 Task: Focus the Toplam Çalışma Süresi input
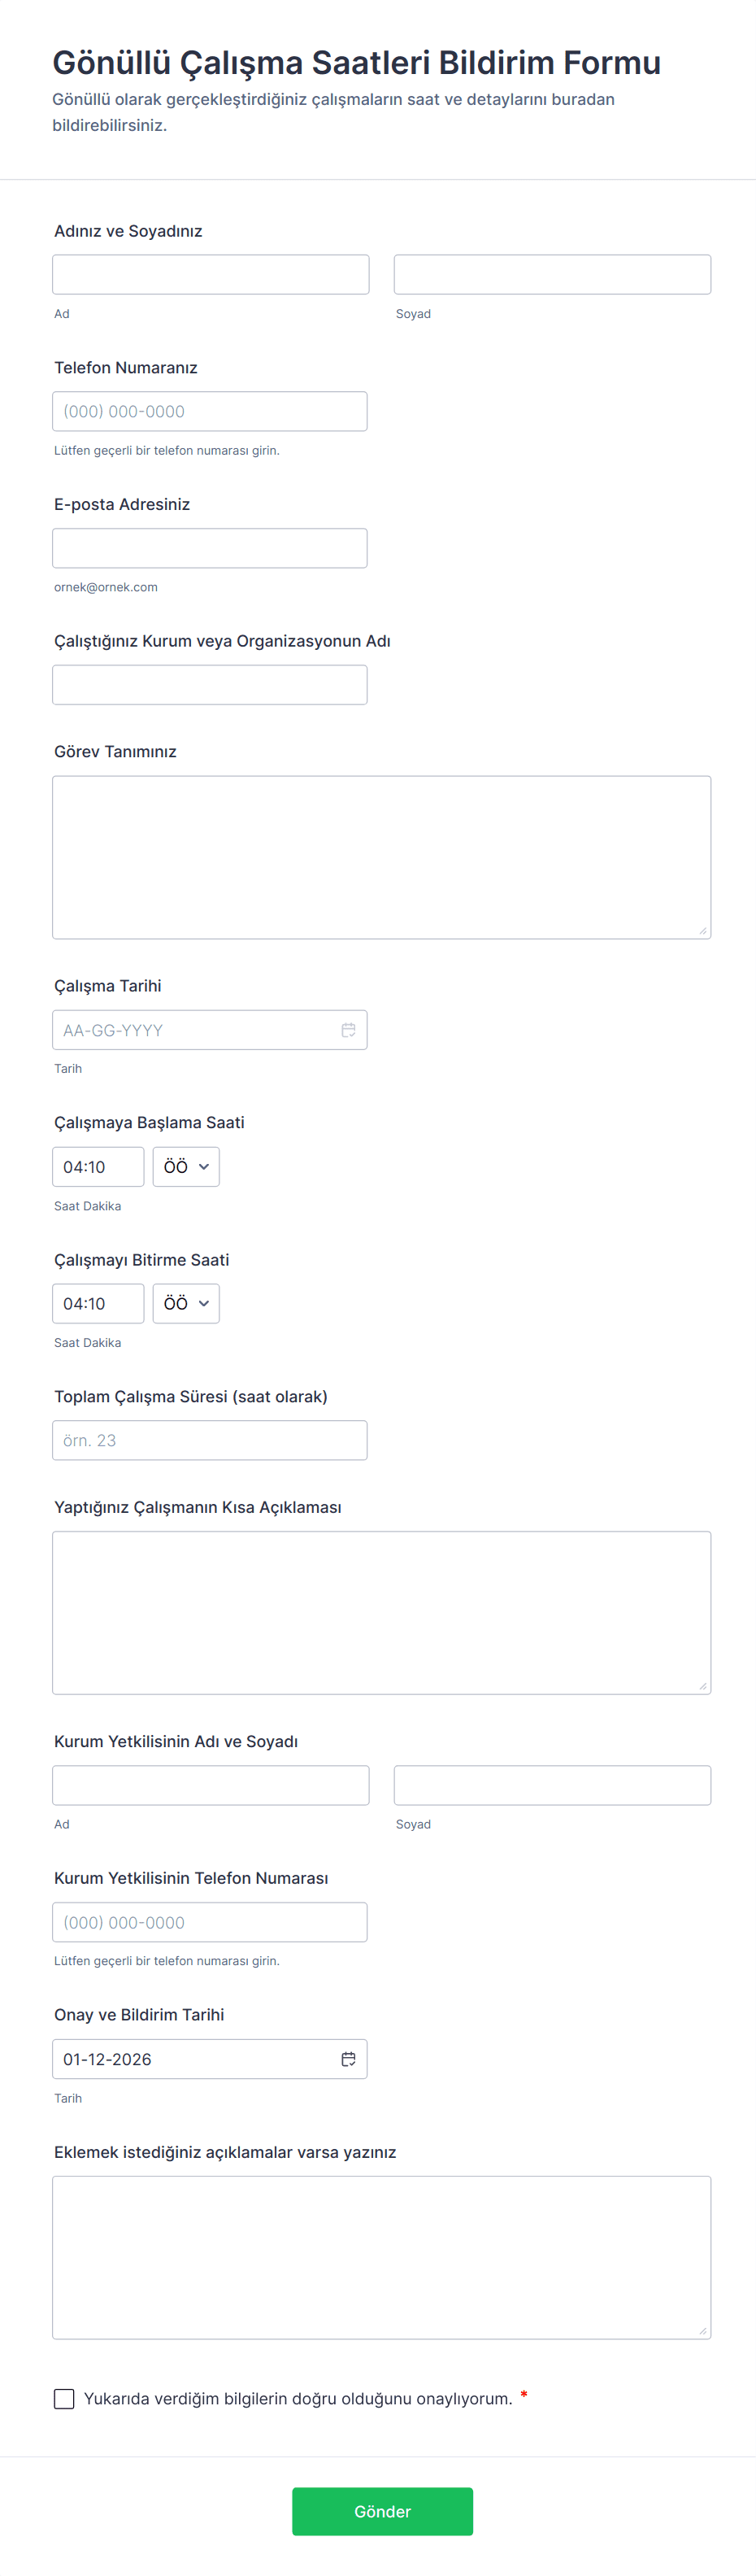point(210,1440)
